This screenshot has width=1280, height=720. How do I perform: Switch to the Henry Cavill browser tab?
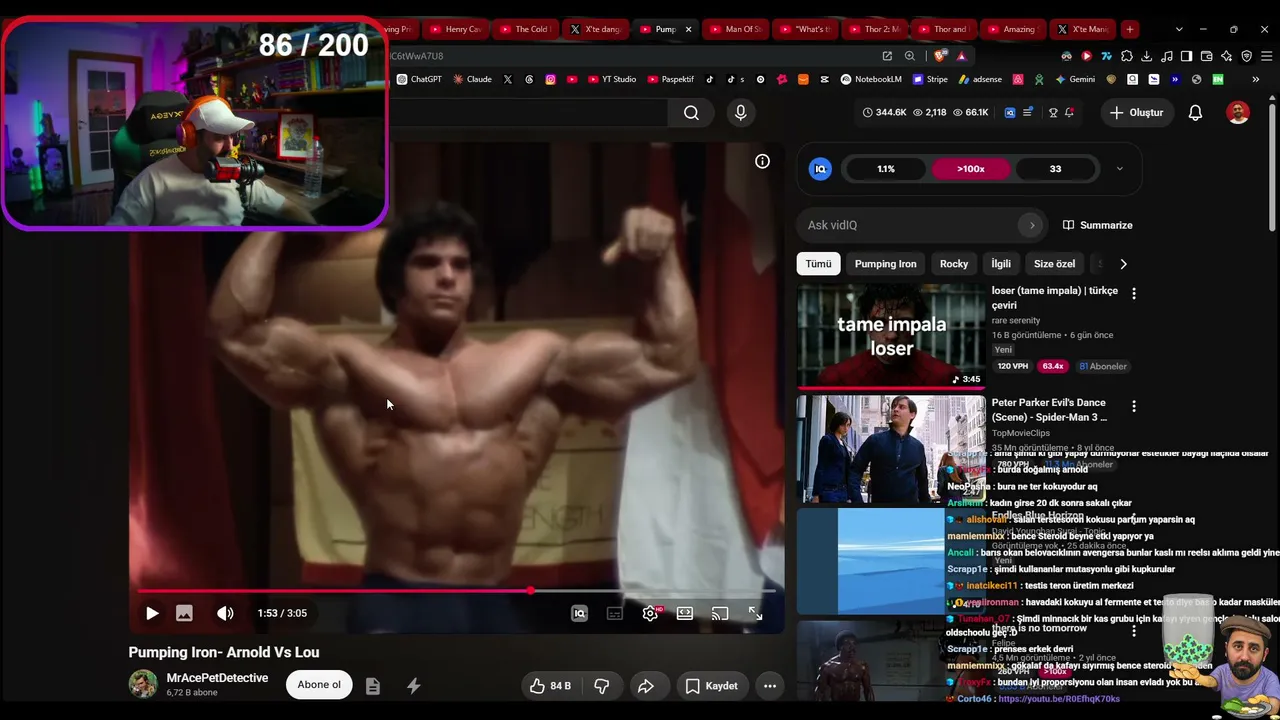(x=456, y=29)
